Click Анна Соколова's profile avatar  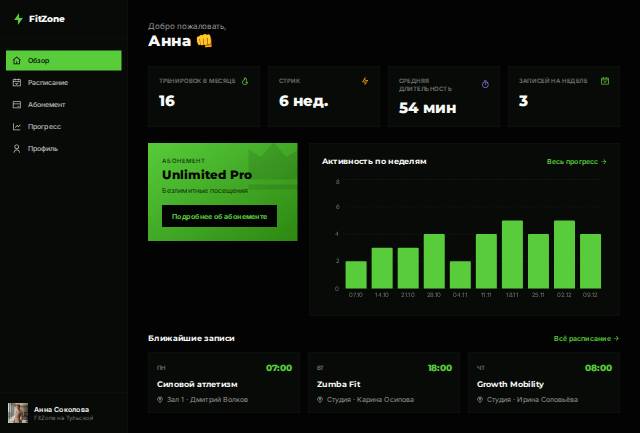(x=18, y=413)
